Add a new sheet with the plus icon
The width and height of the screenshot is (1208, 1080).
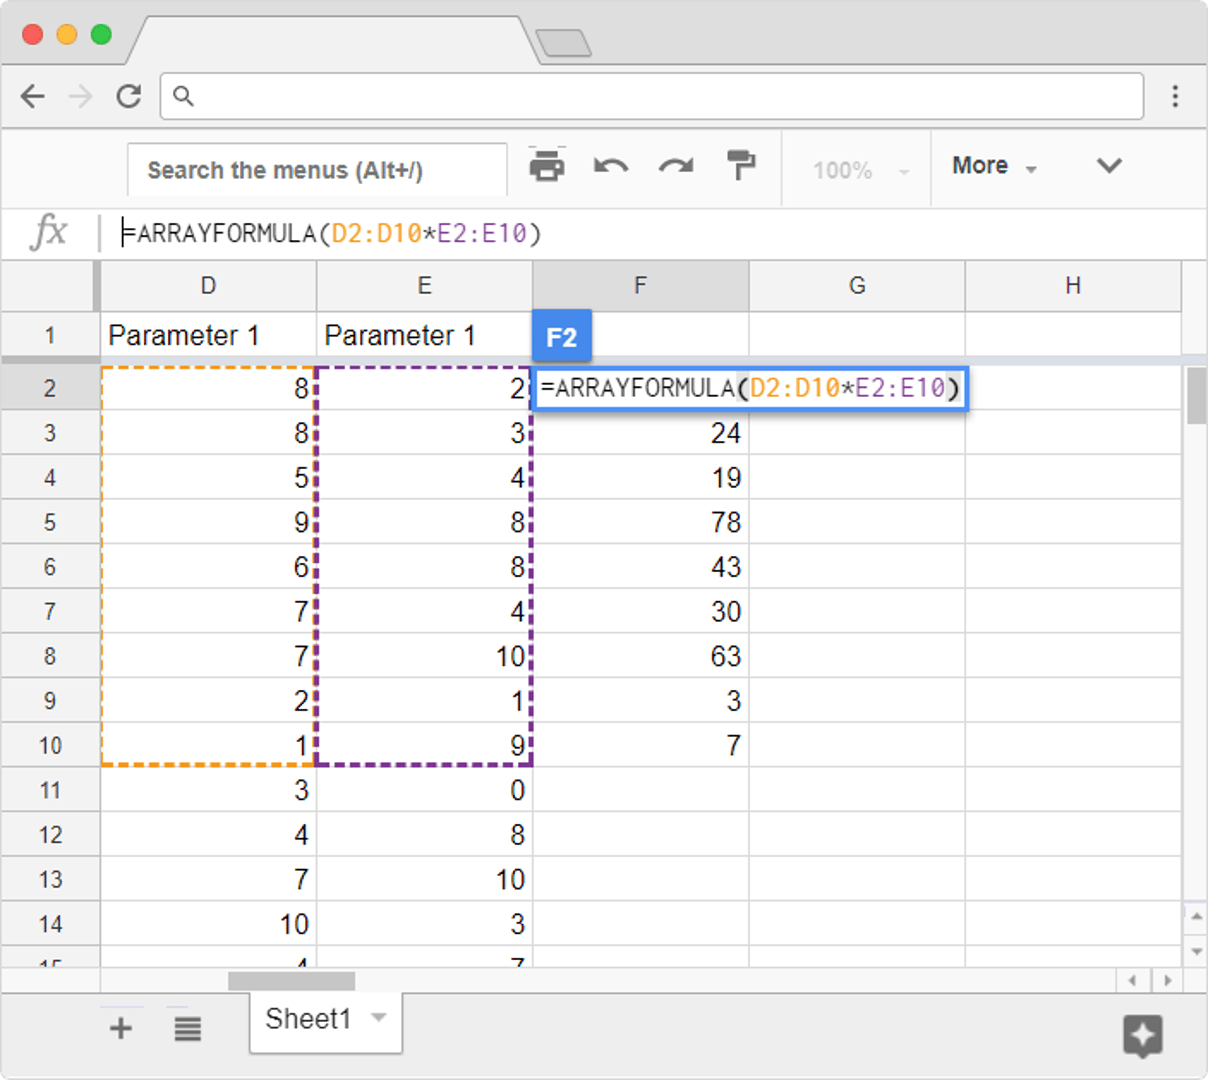click(120, 1028)
